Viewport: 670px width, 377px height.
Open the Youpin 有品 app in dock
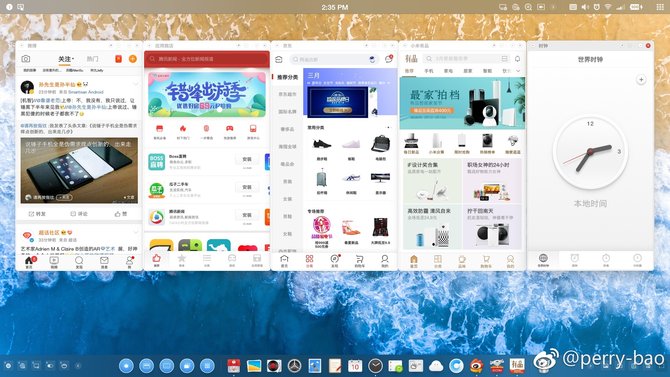coord(517,366)
